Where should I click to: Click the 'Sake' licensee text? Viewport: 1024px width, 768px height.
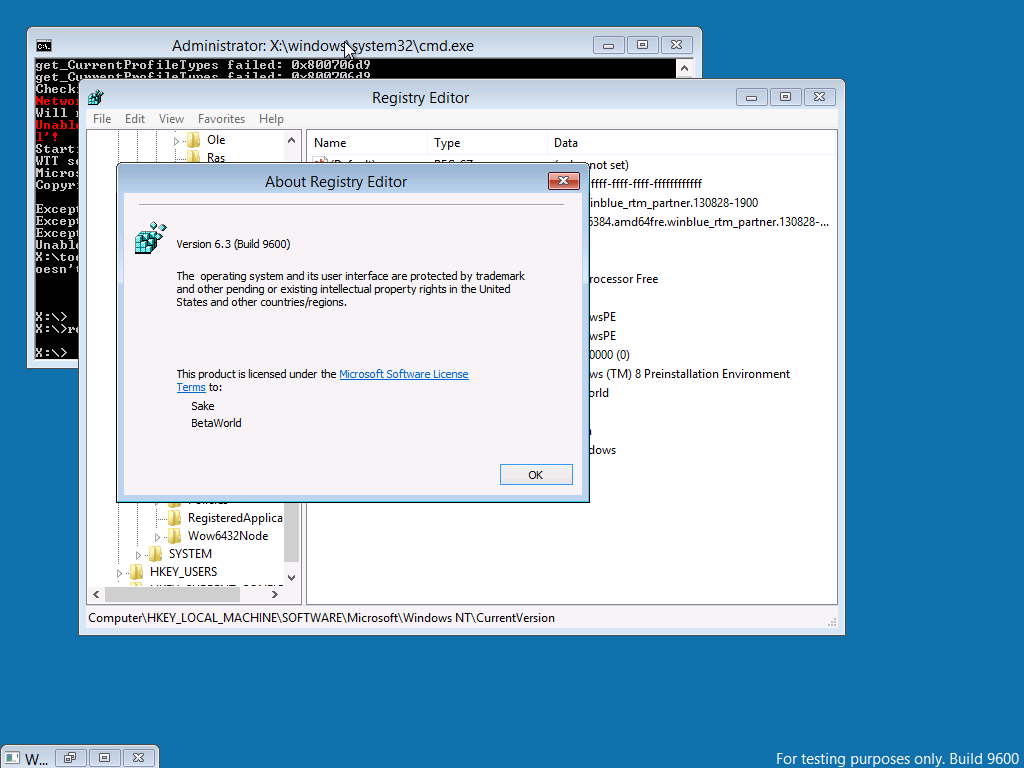coord(202,406)
